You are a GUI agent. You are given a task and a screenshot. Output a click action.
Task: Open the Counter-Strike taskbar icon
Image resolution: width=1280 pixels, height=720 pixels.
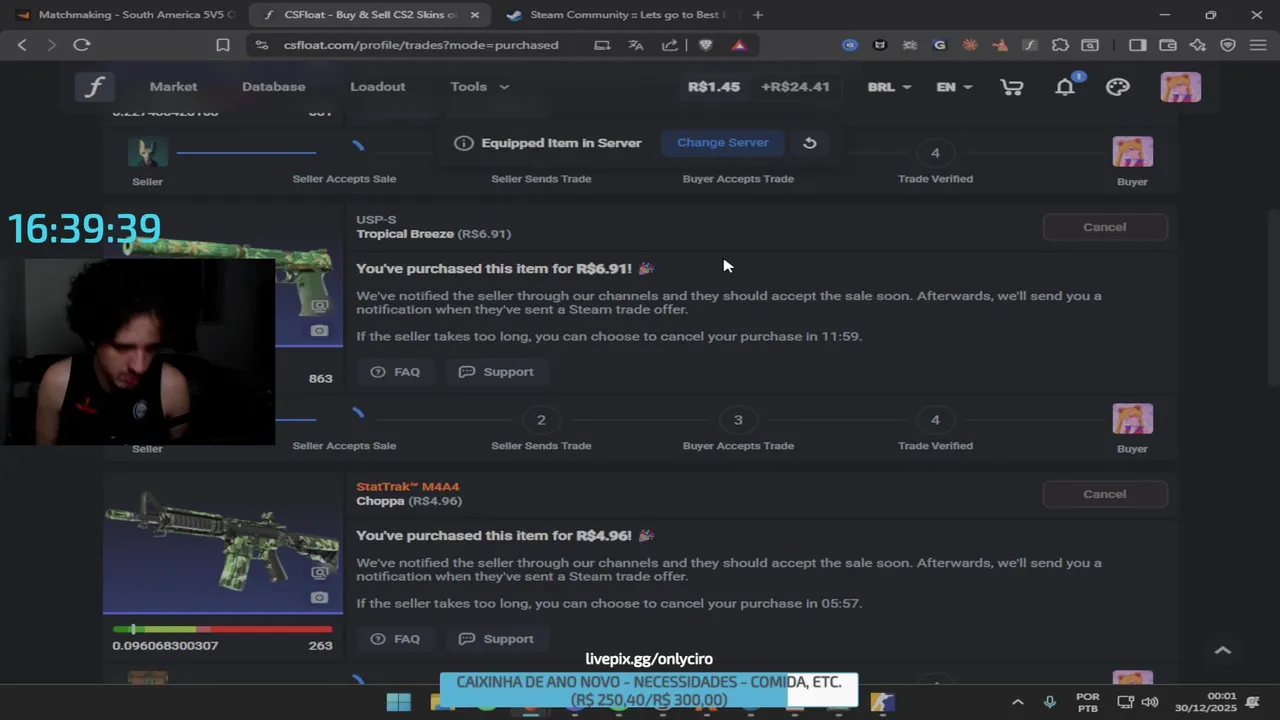click(882, 702)
